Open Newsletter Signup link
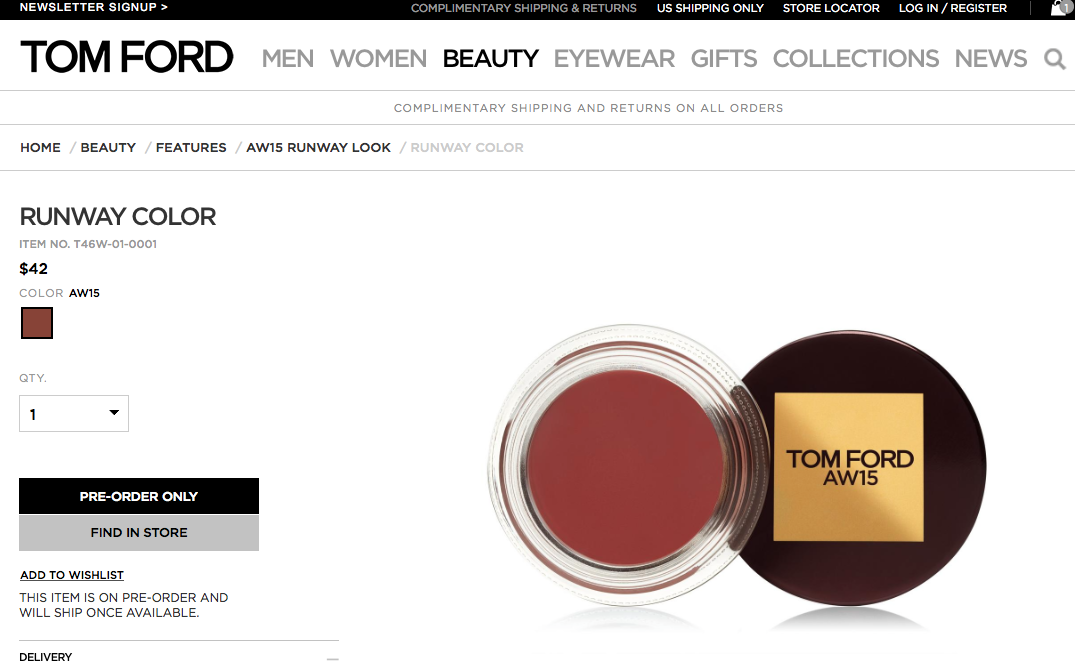The width and height of the screenshot is (1075, 670). click(x=94, y=8)
